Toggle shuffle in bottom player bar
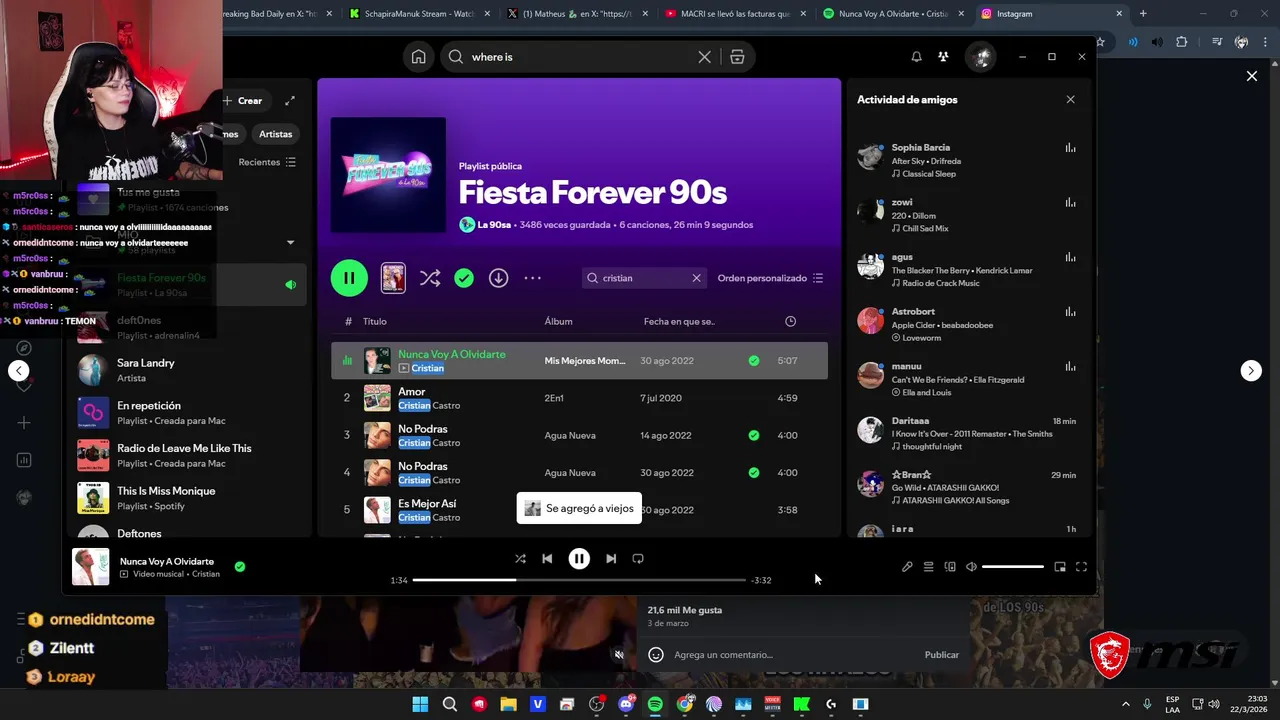Image resolution: width=1280 pixels, height=720 pixels. coord(520,559)
